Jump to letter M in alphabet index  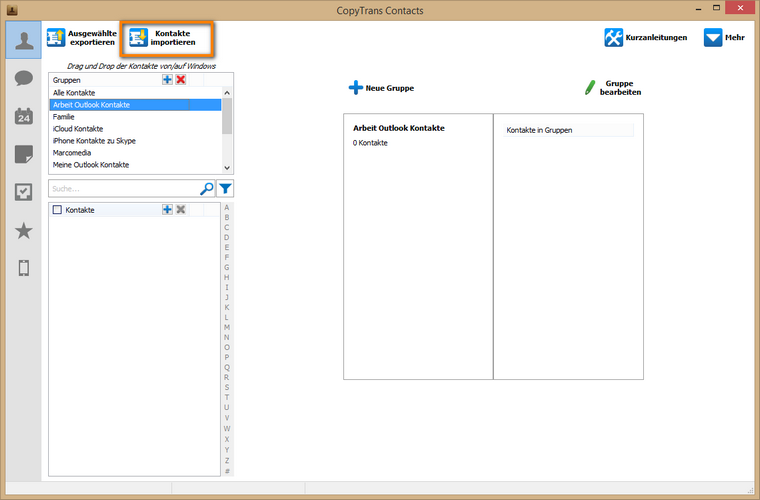pyautogui.click(x=227, y=327)
